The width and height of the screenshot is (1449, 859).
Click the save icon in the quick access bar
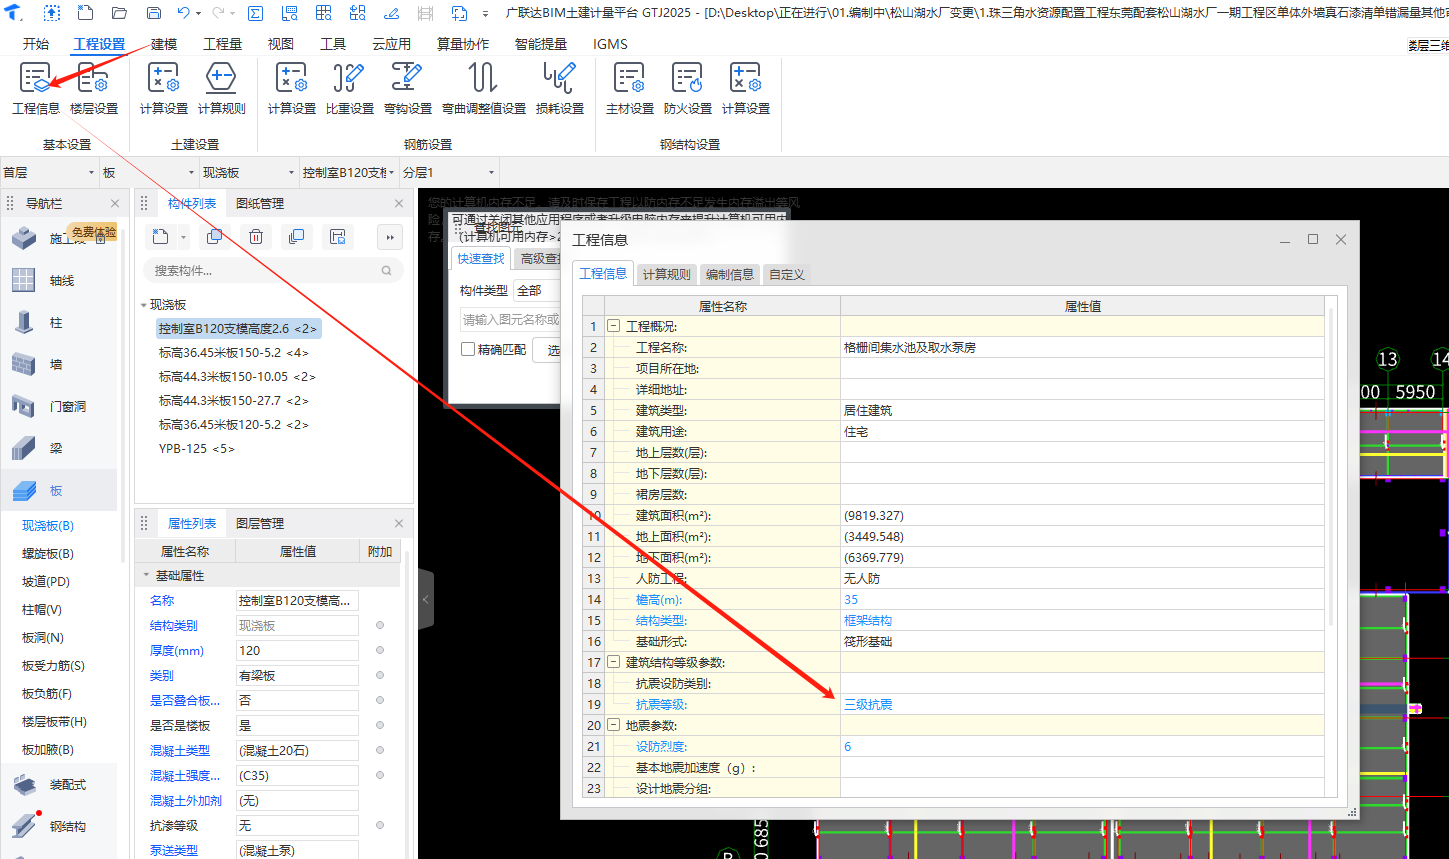(153, 14)
